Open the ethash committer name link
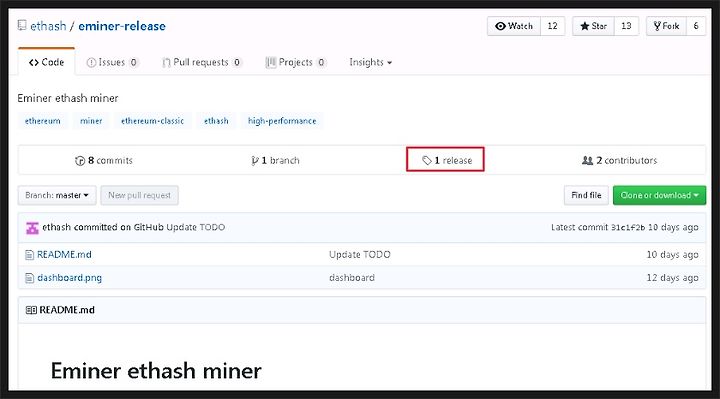The height and width of the screenshot is (399, 720). (56, 227)
